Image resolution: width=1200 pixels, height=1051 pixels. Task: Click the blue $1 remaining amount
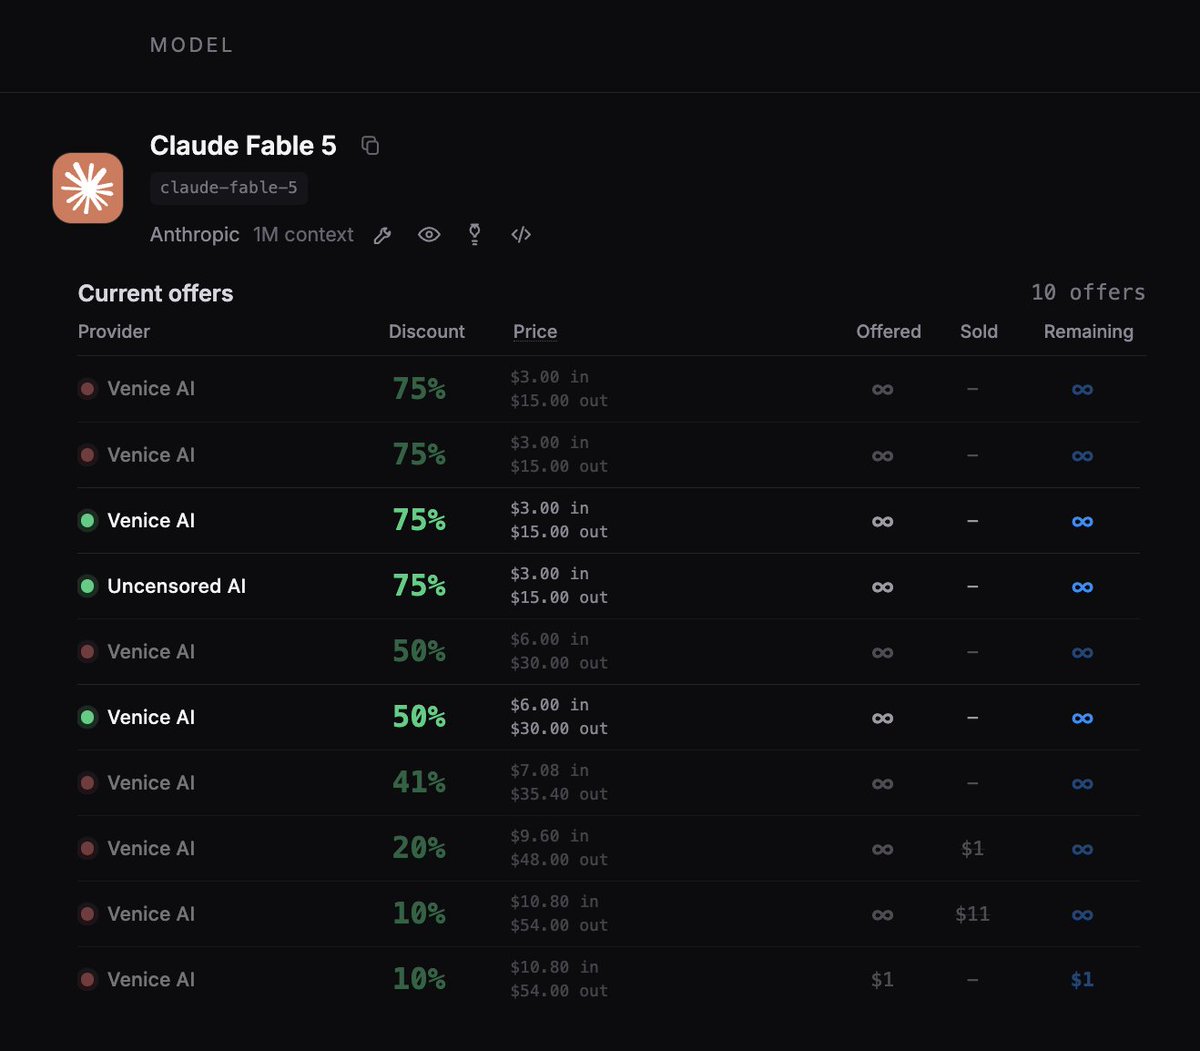[1082, 980]
